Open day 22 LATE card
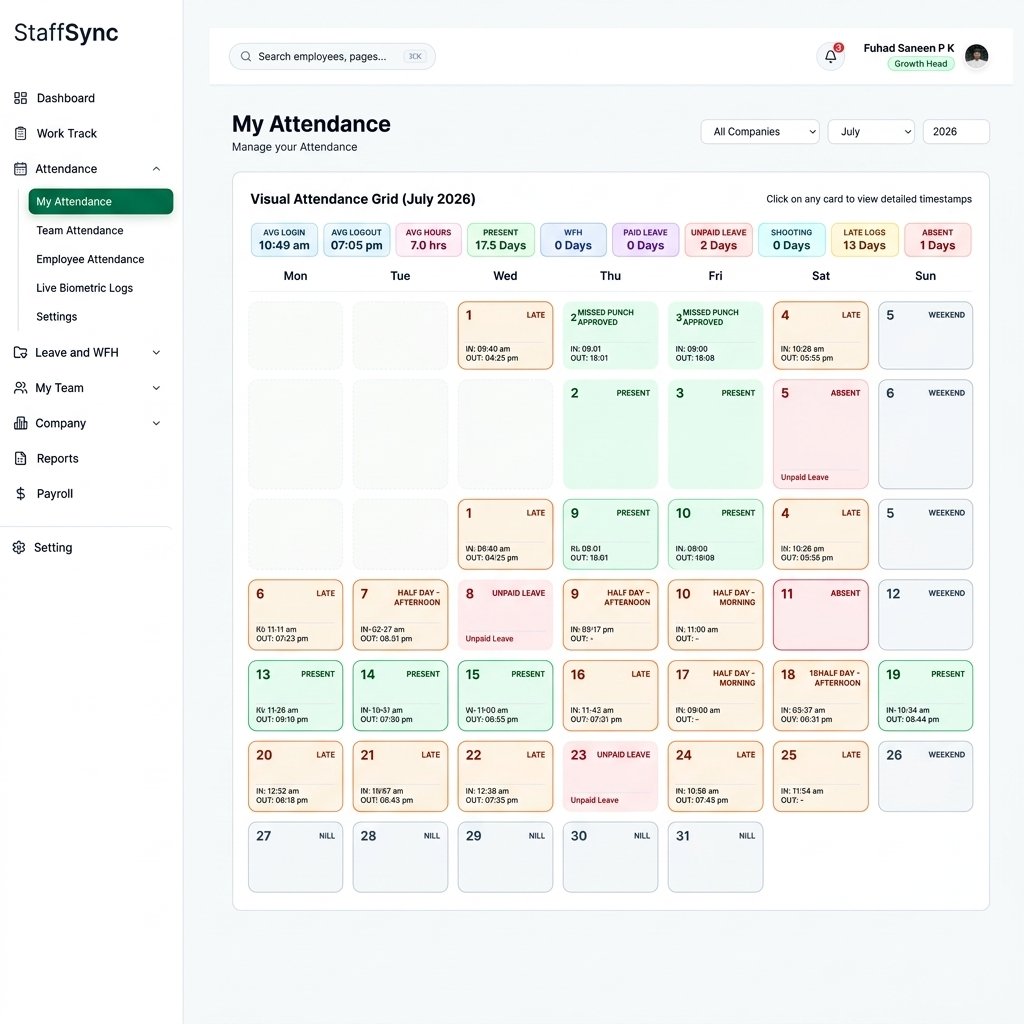Screen dimensions: 1024x1024 click(505, 776)
